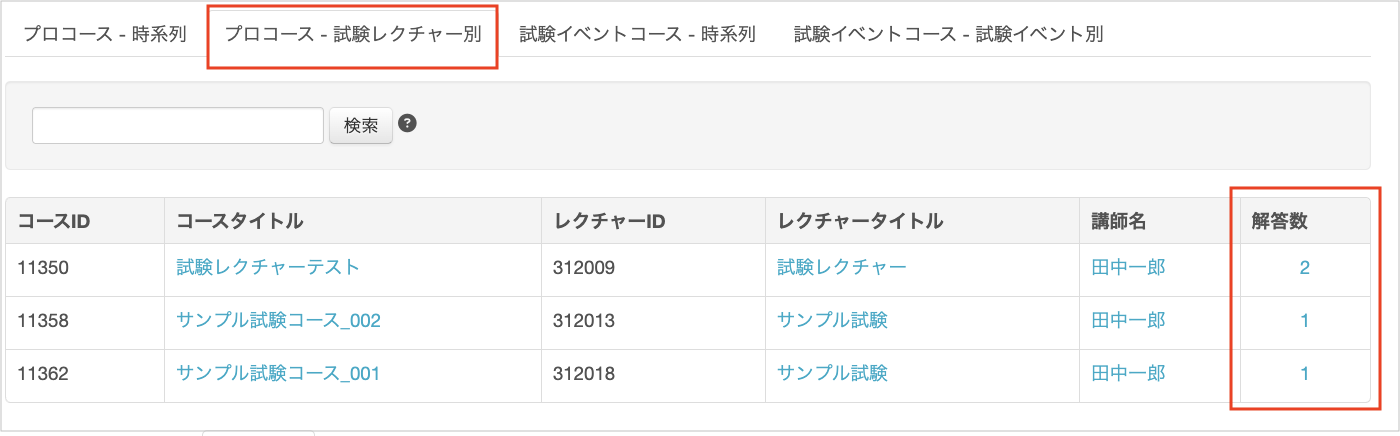This screenshot has height=436, width=1400.
Task: Open サンプル試験 lecture for course 11362
Action: click(832, 374)
